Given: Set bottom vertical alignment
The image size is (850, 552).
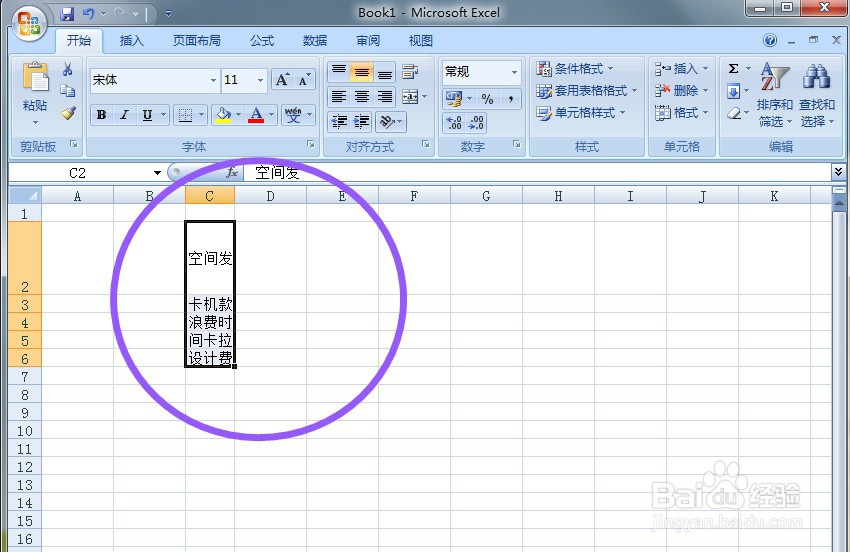Looking at the screenshot, I should tap(385, 72).
